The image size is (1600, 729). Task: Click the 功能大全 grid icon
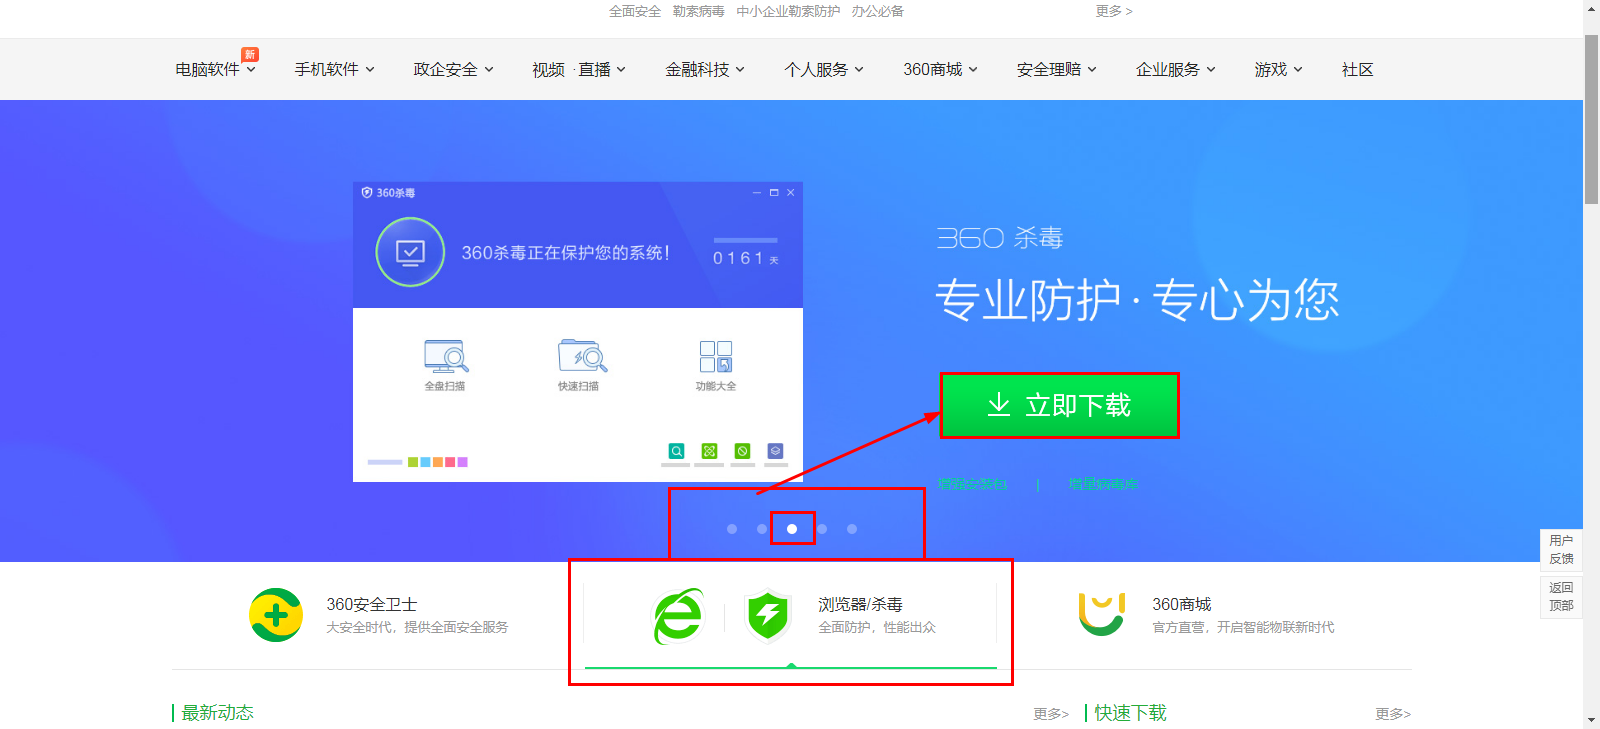pyautogui.click(x=716, y=356)
